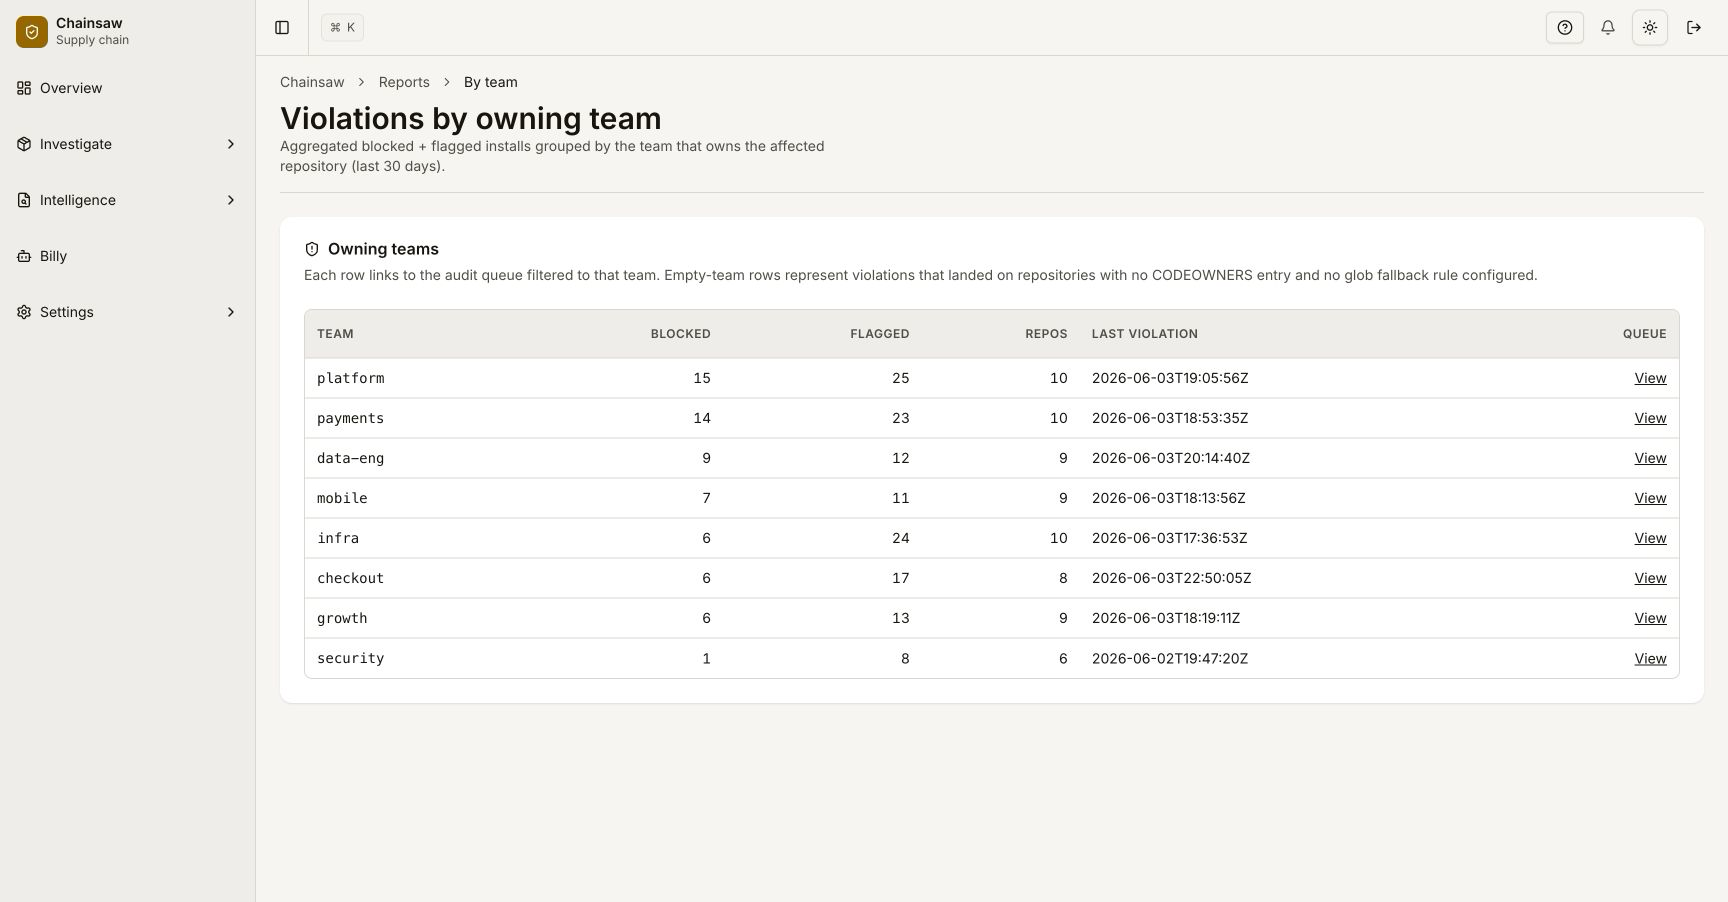Open Investigate menu in sidebar

click(127, 144)
